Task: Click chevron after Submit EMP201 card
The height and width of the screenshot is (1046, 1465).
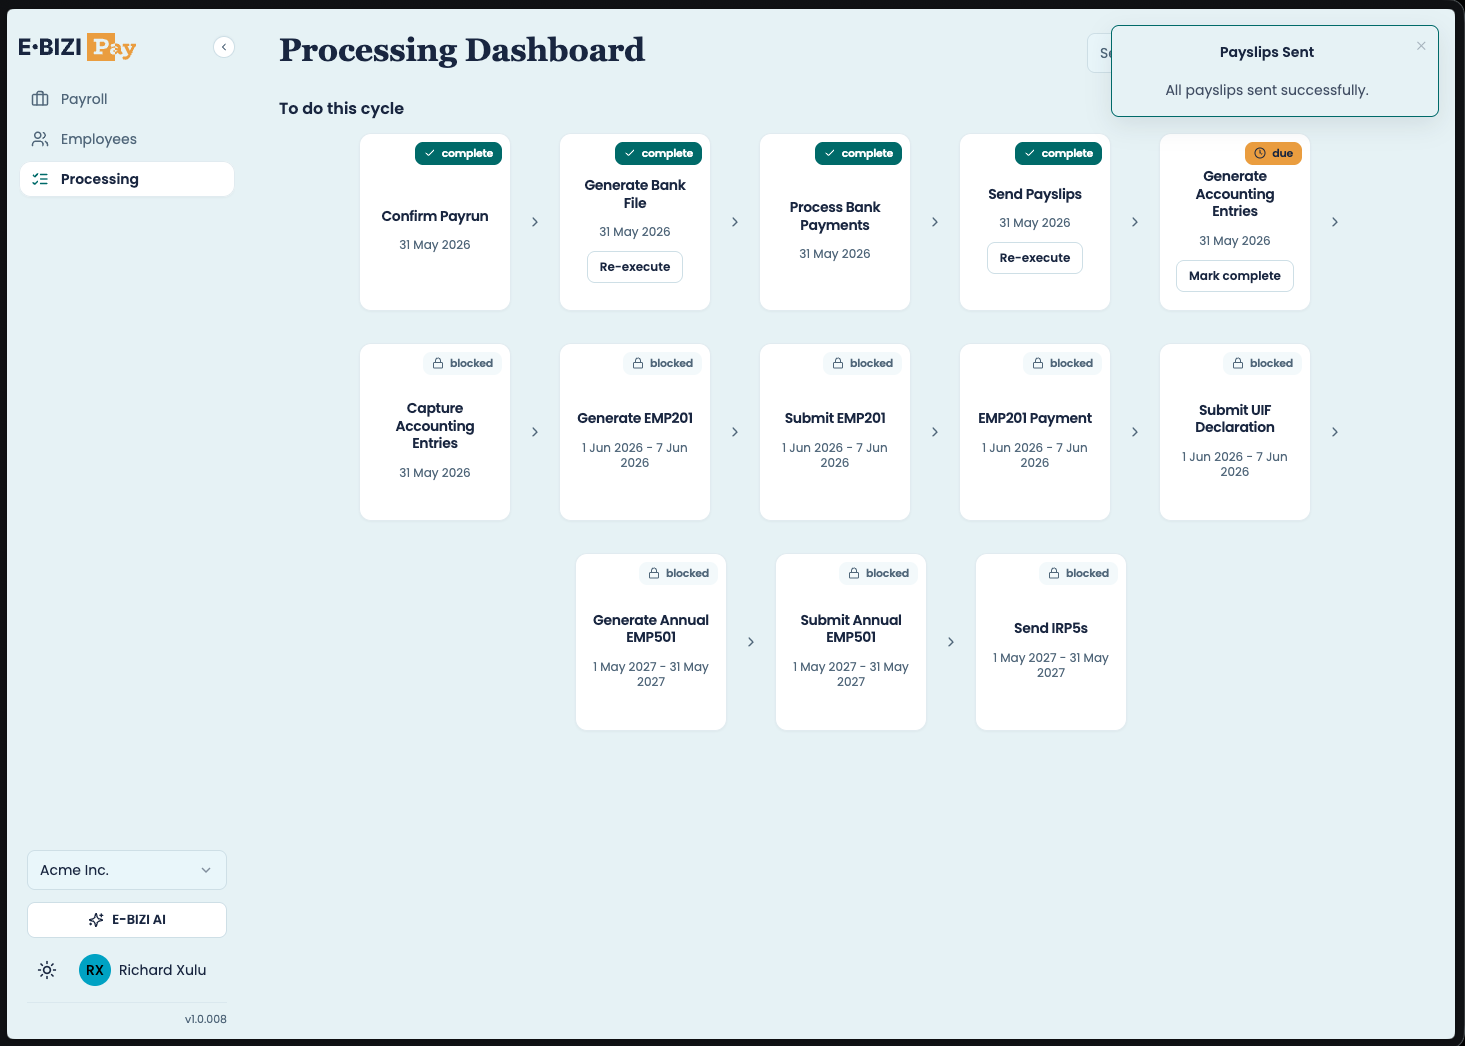Action: (935, 432)
